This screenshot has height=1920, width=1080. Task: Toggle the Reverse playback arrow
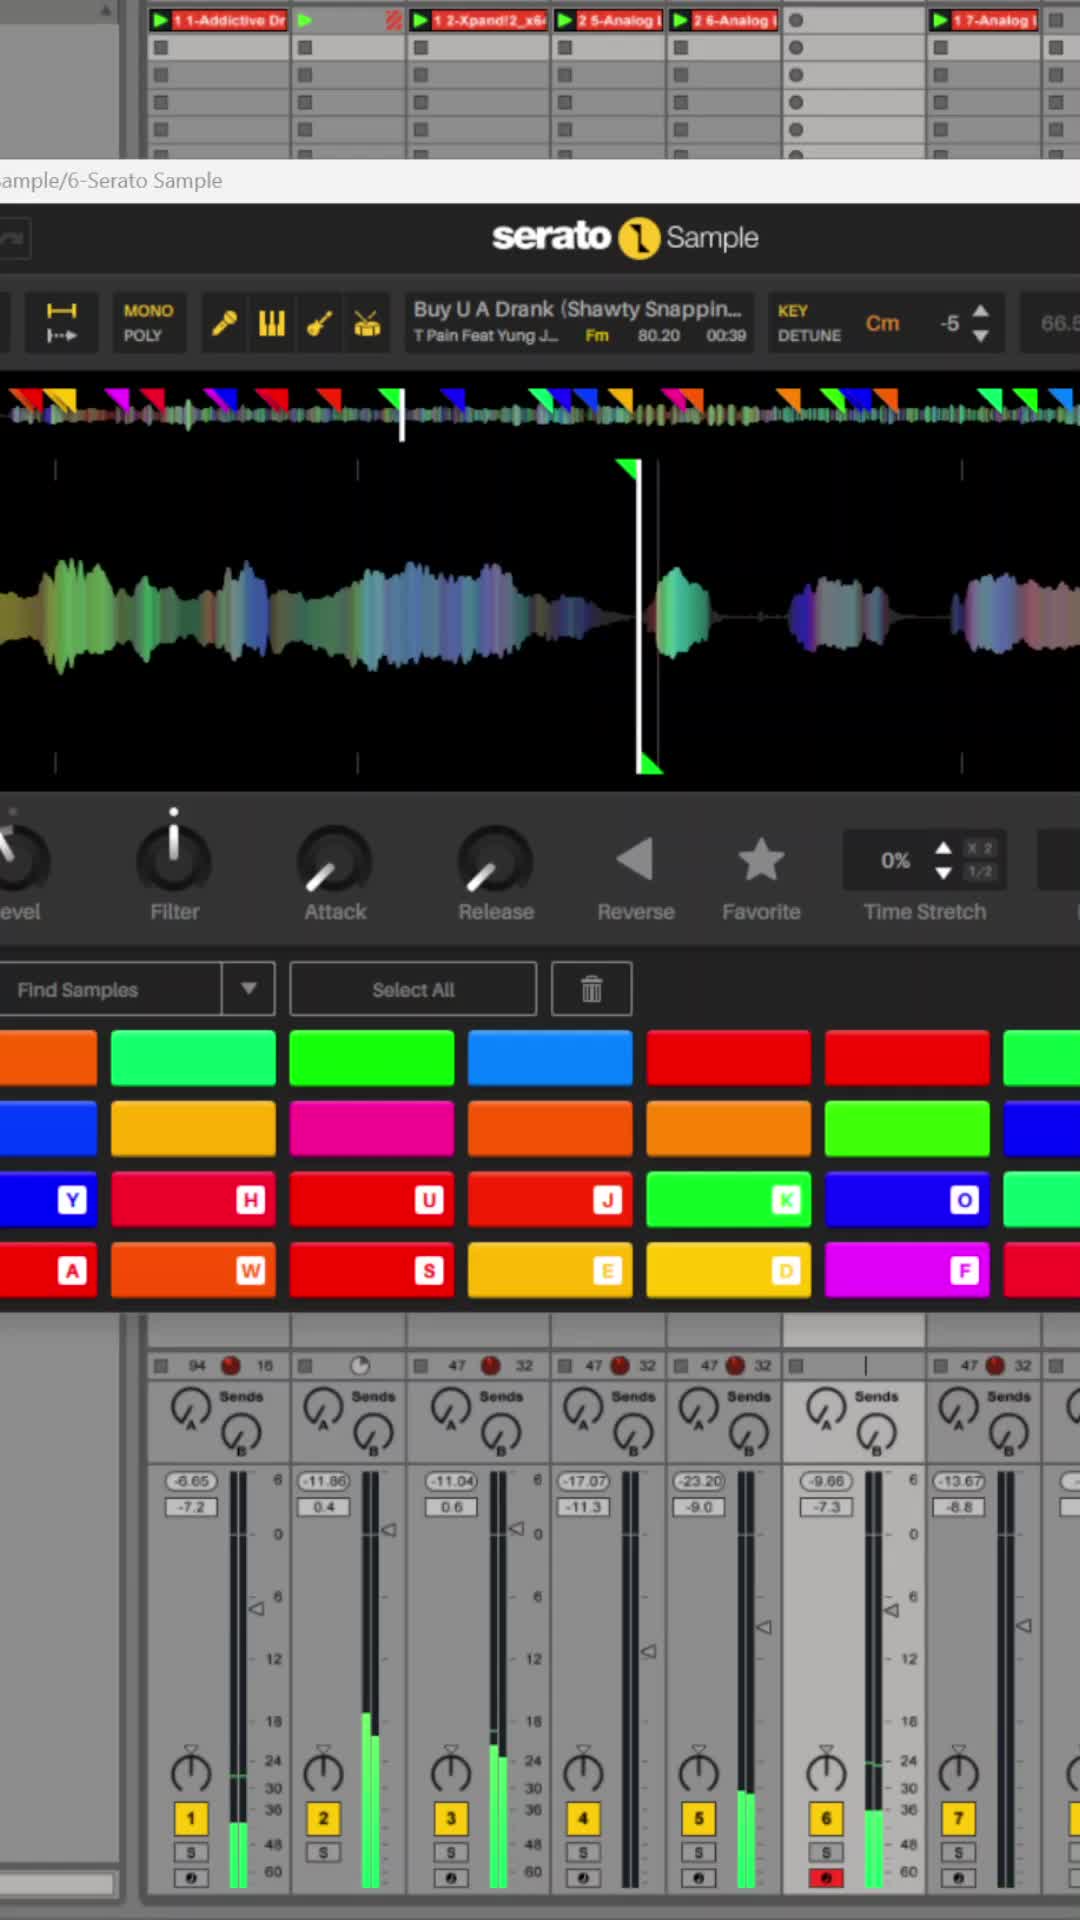(x=635, y=860)
